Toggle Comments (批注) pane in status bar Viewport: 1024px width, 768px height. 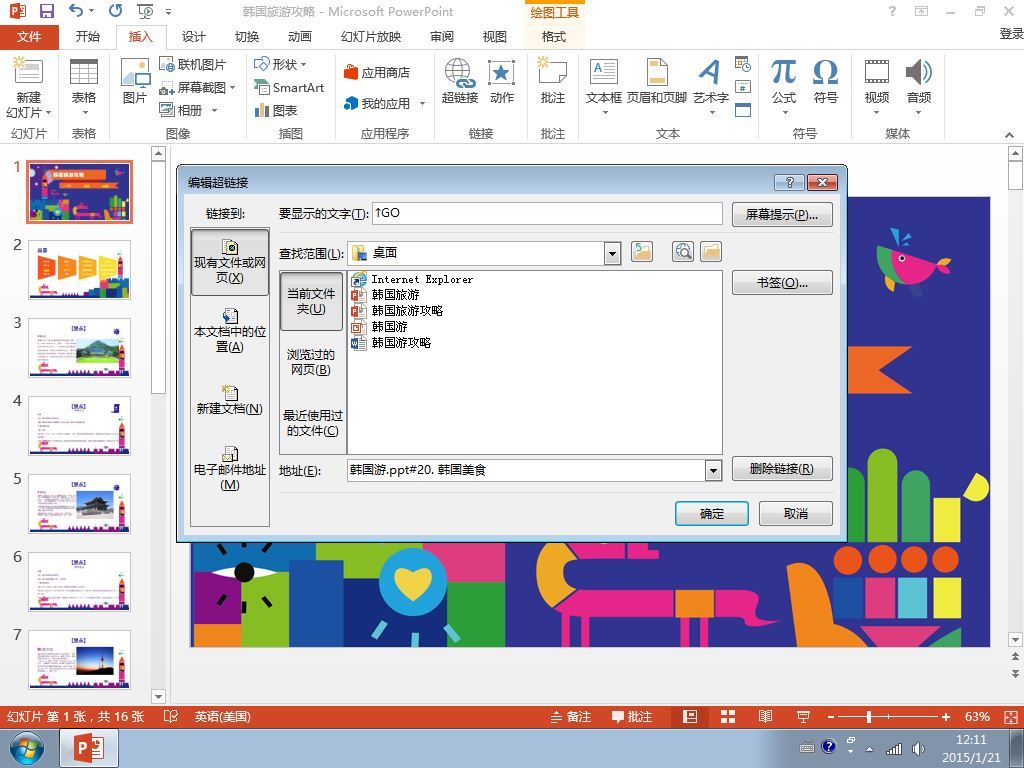[632, 716]
